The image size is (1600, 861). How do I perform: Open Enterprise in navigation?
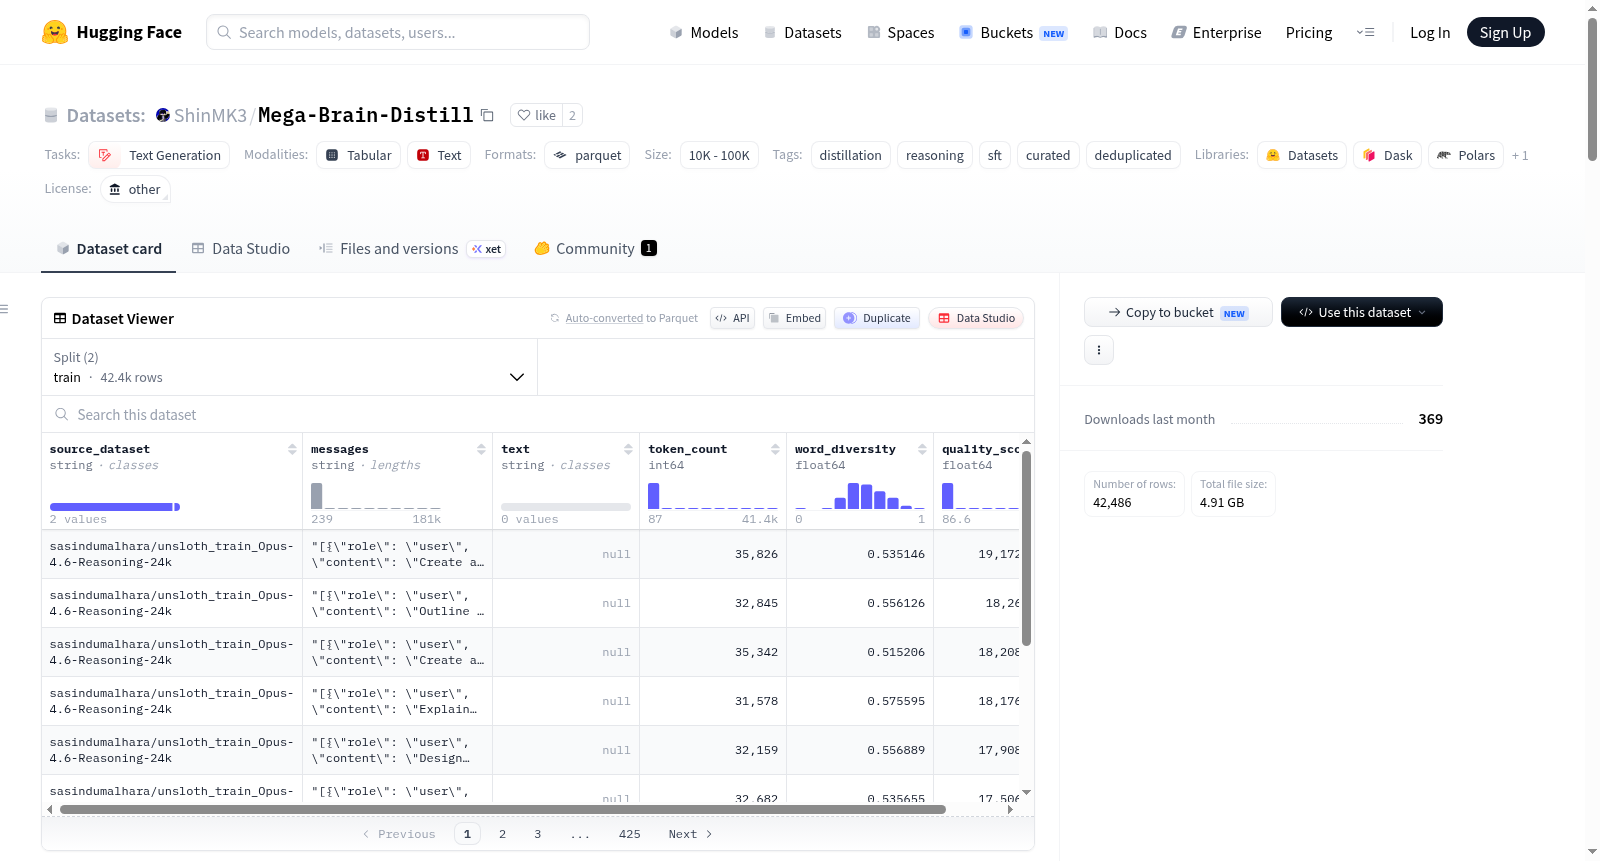(1217, 33)
